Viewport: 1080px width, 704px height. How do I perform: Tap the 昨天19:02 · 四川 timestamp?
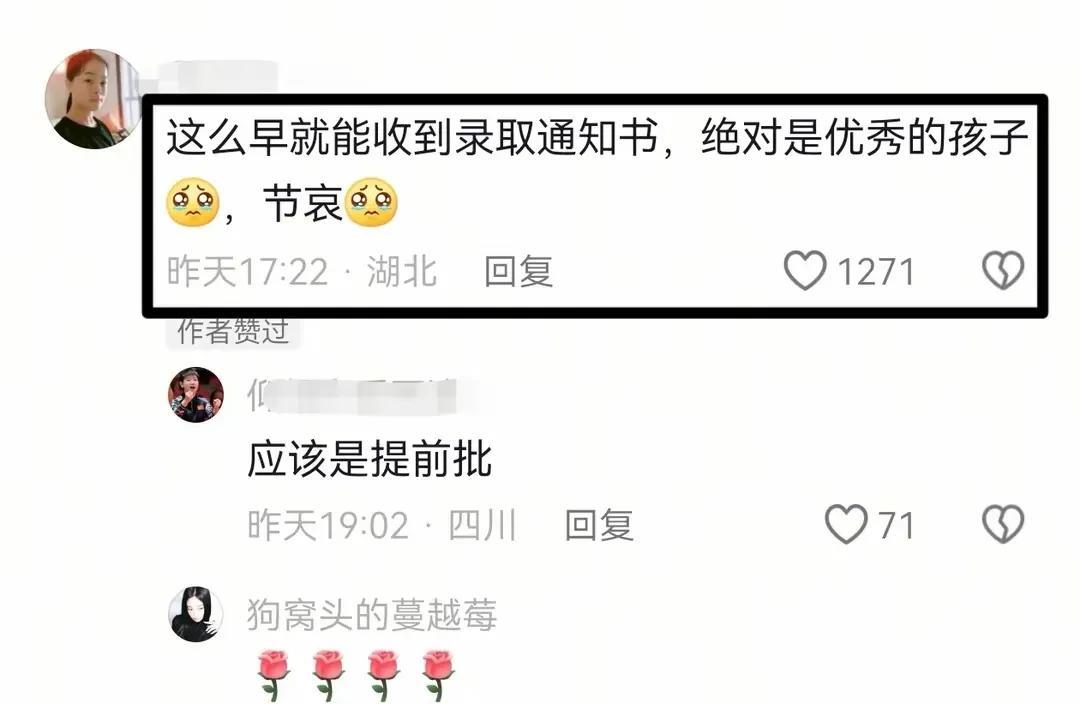pos(382,525)
